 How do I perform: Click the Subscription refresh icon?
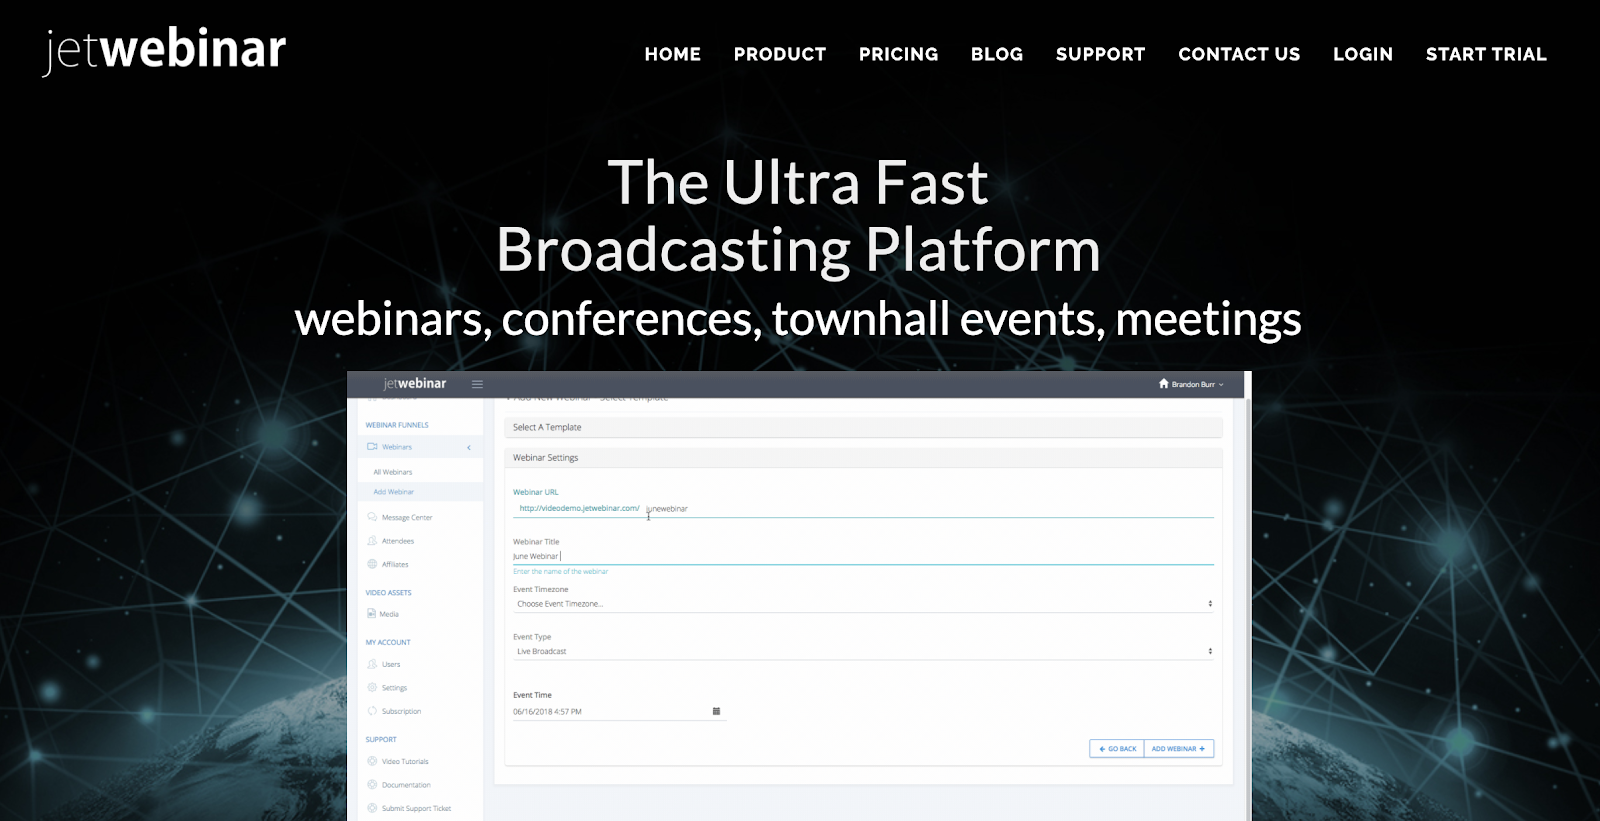(x=372, y=711)
